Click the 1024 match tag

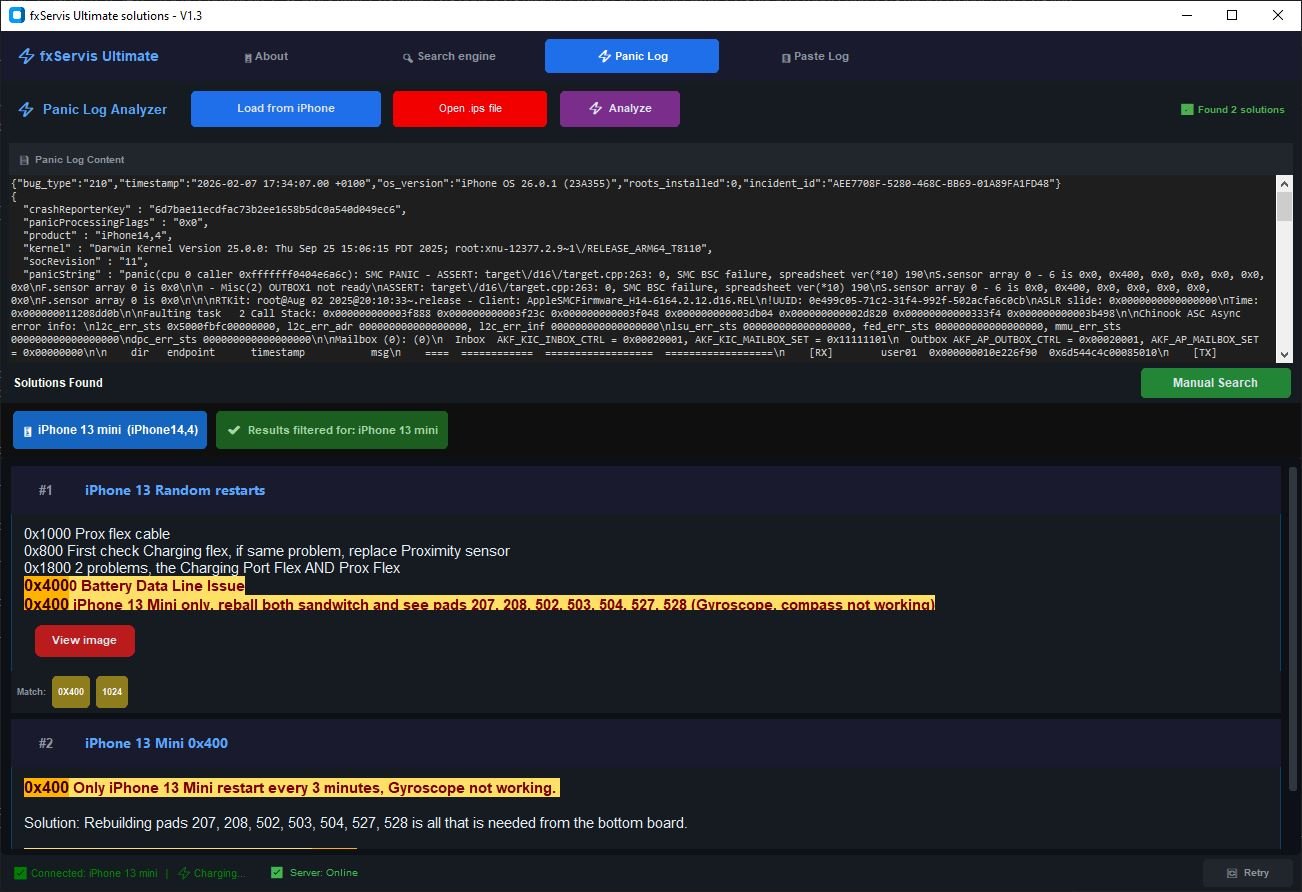(112, 692)
